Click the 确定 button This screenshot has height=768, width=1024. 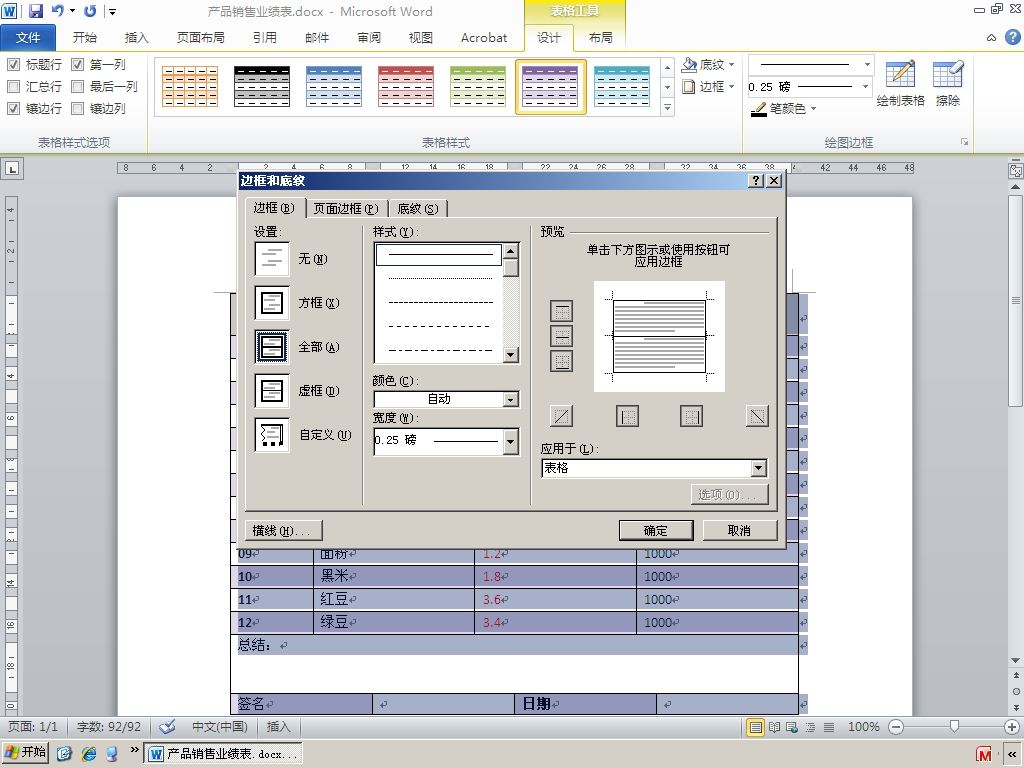coord(656,530)
